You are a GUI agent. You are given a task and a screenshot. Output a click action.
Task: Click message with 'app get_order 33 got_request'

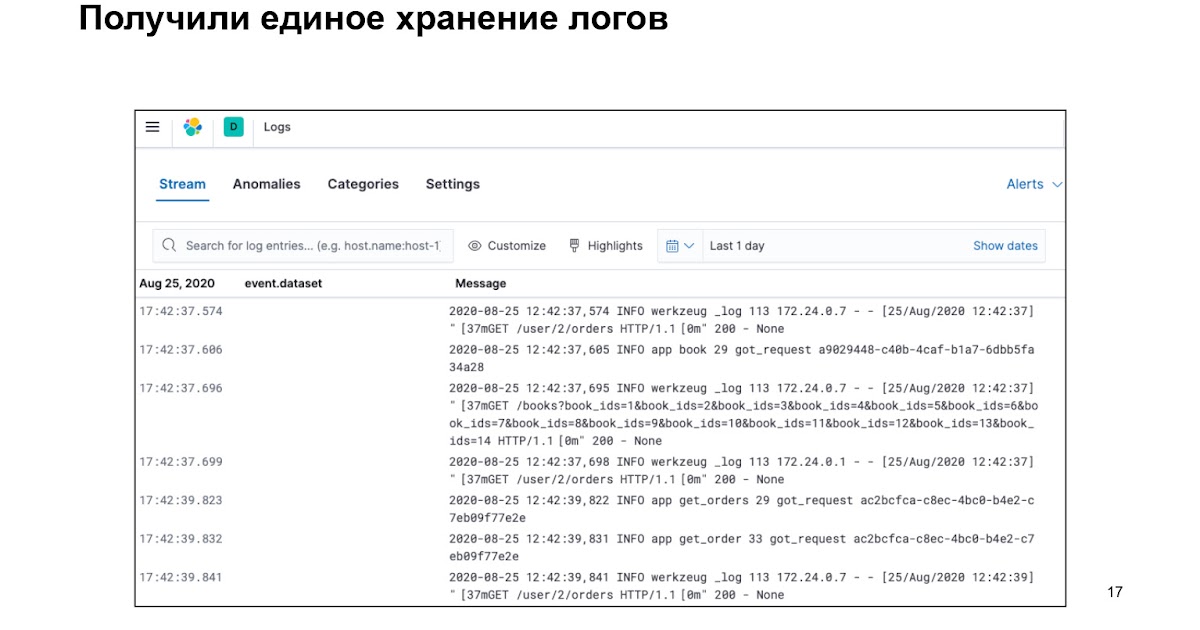[742, 547]
